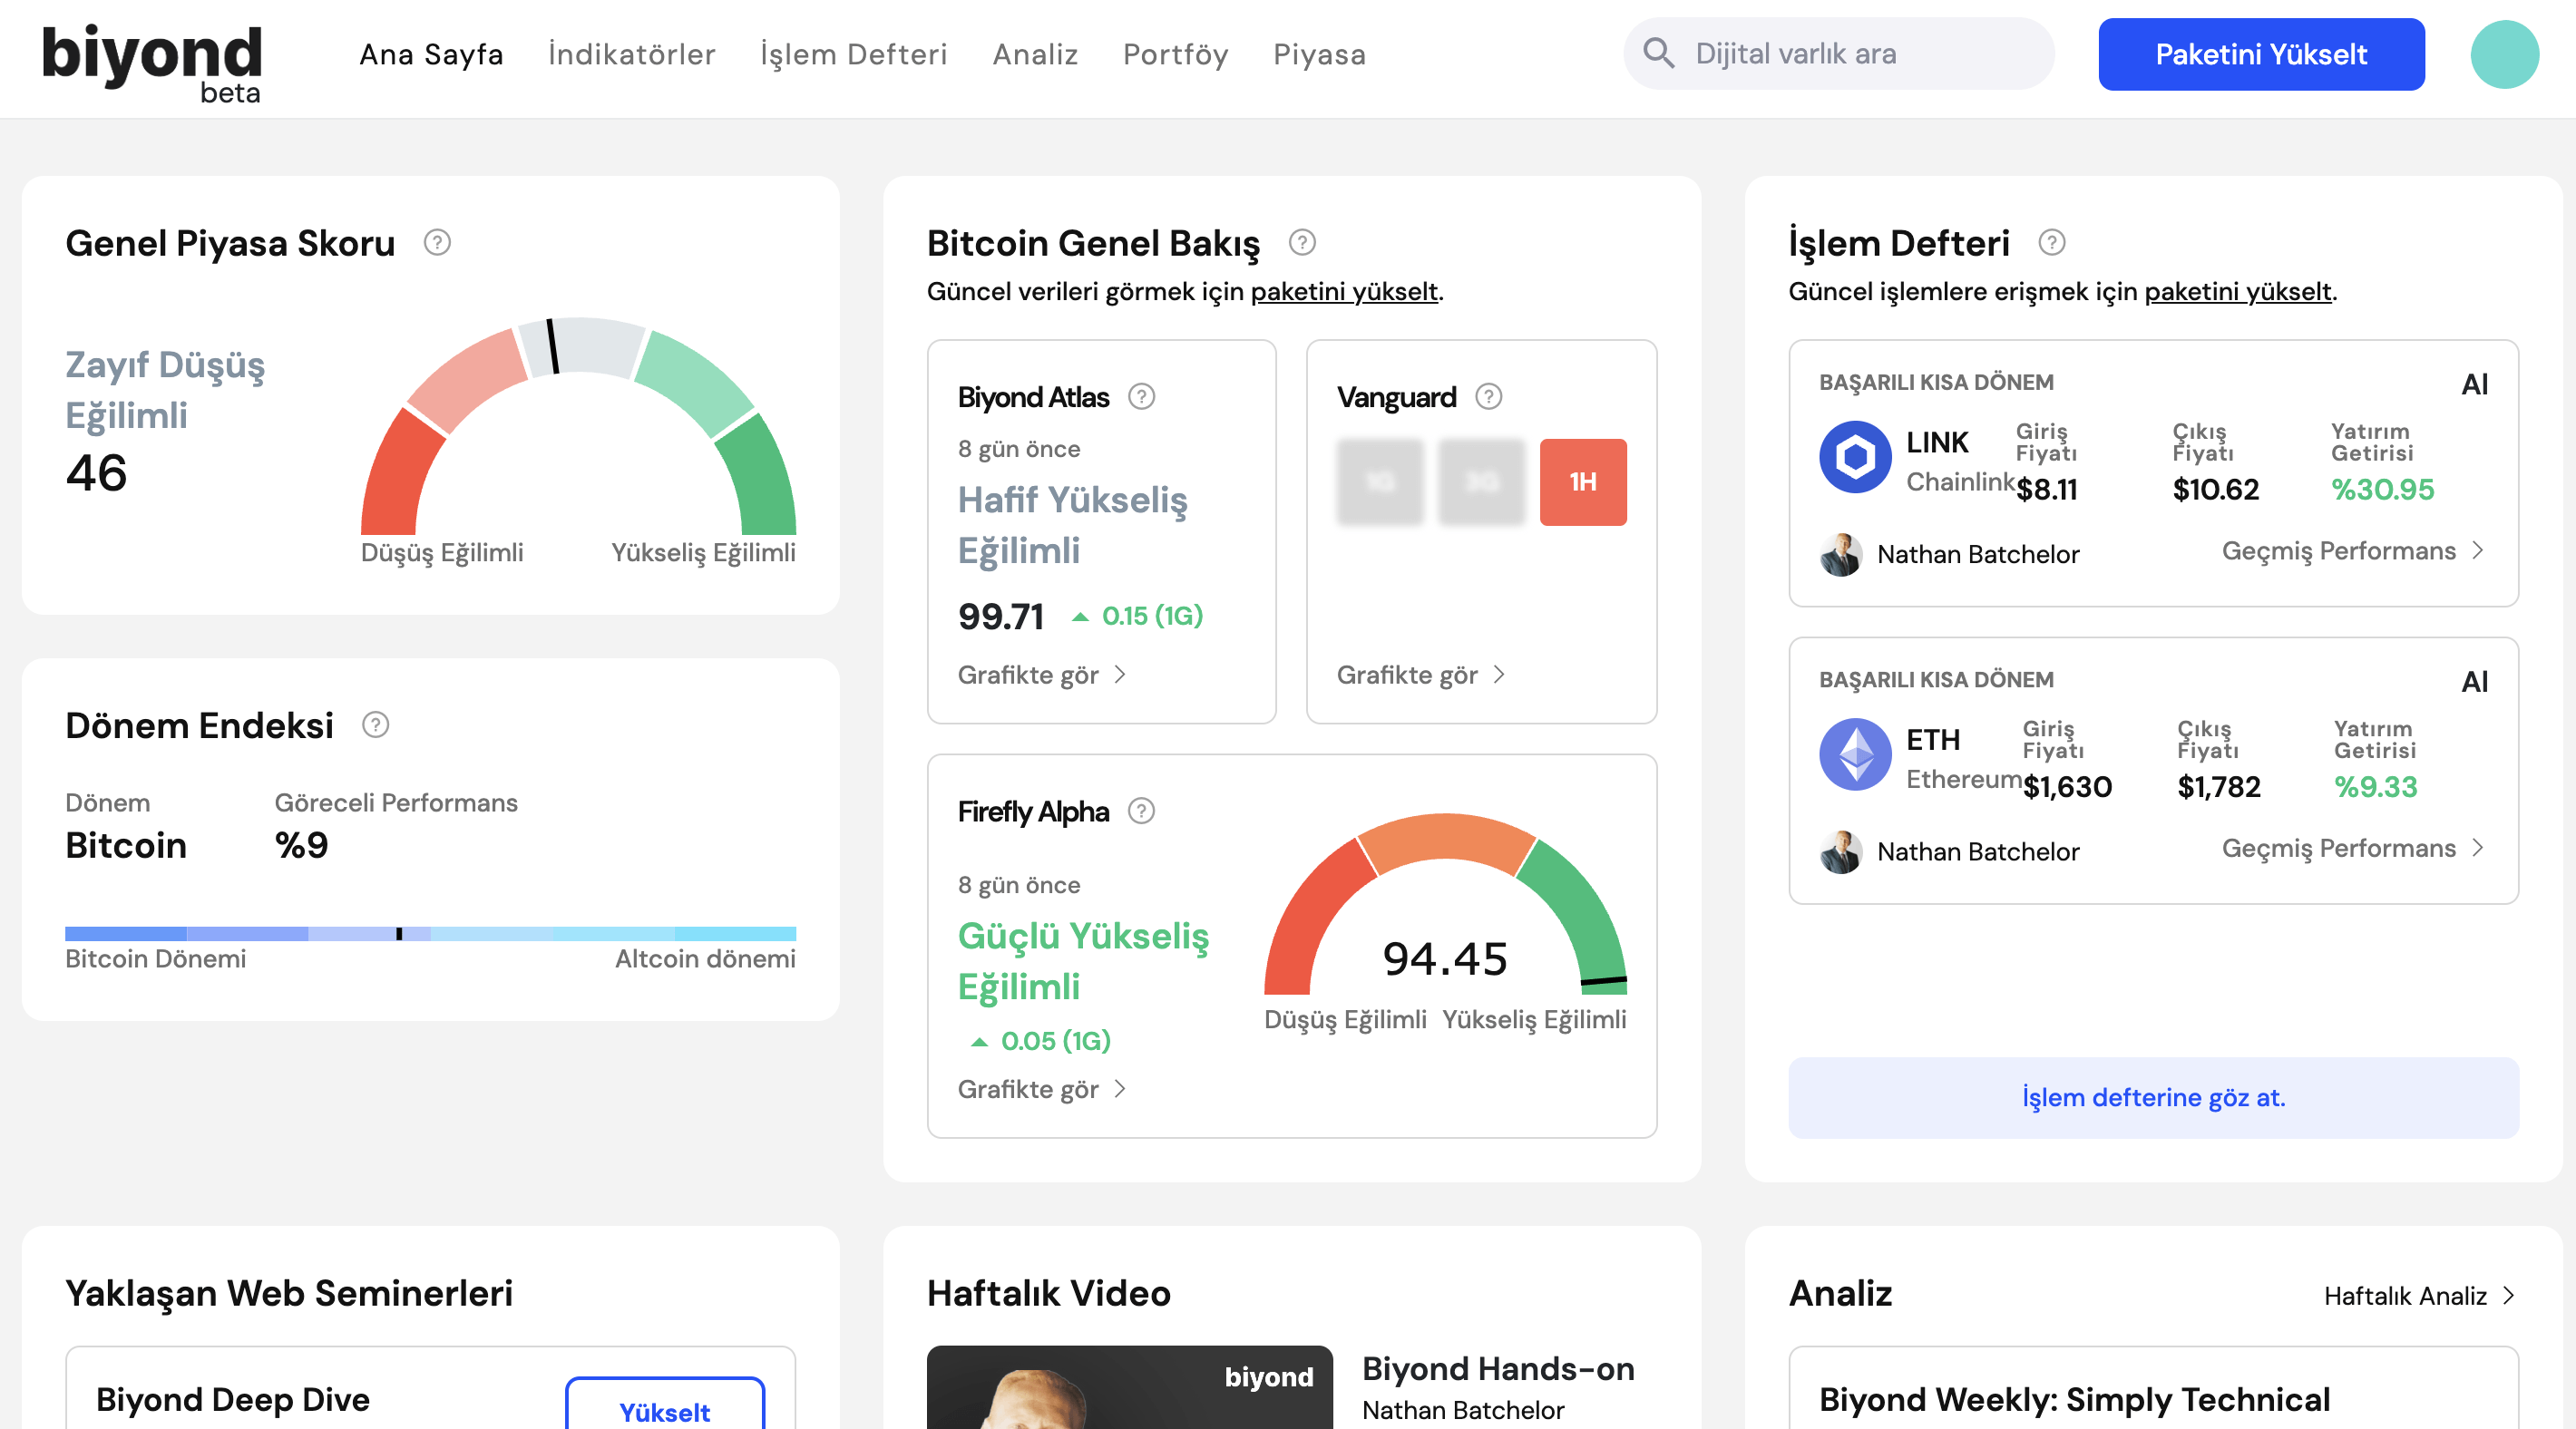The height and width of the screenshot is (1429, 2576).
Task: Open Haftalık Analiz chevron link
Action: [2418, 1296]
